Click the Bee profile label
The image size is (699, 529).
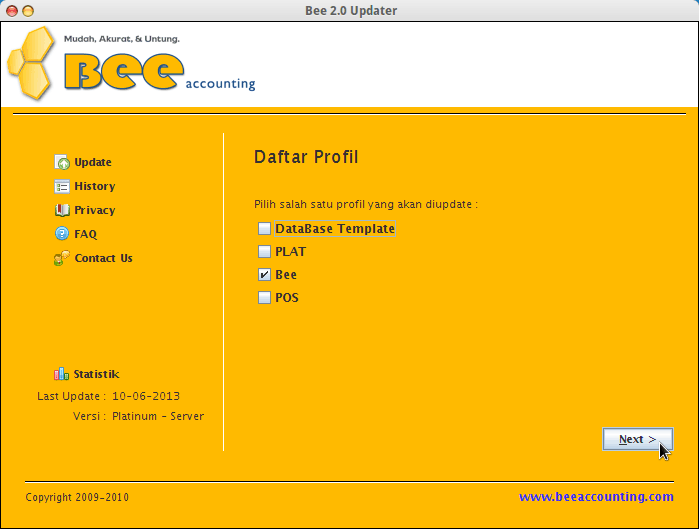(286, 275)
